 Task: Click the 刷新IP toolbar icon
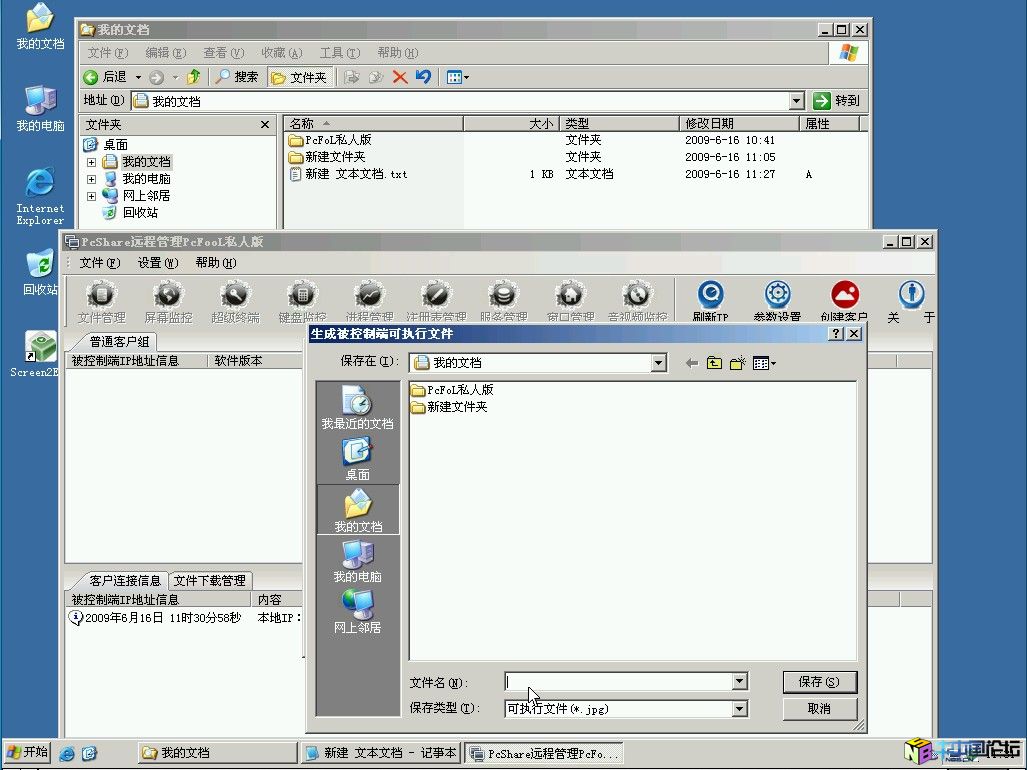tap(710, 296)
